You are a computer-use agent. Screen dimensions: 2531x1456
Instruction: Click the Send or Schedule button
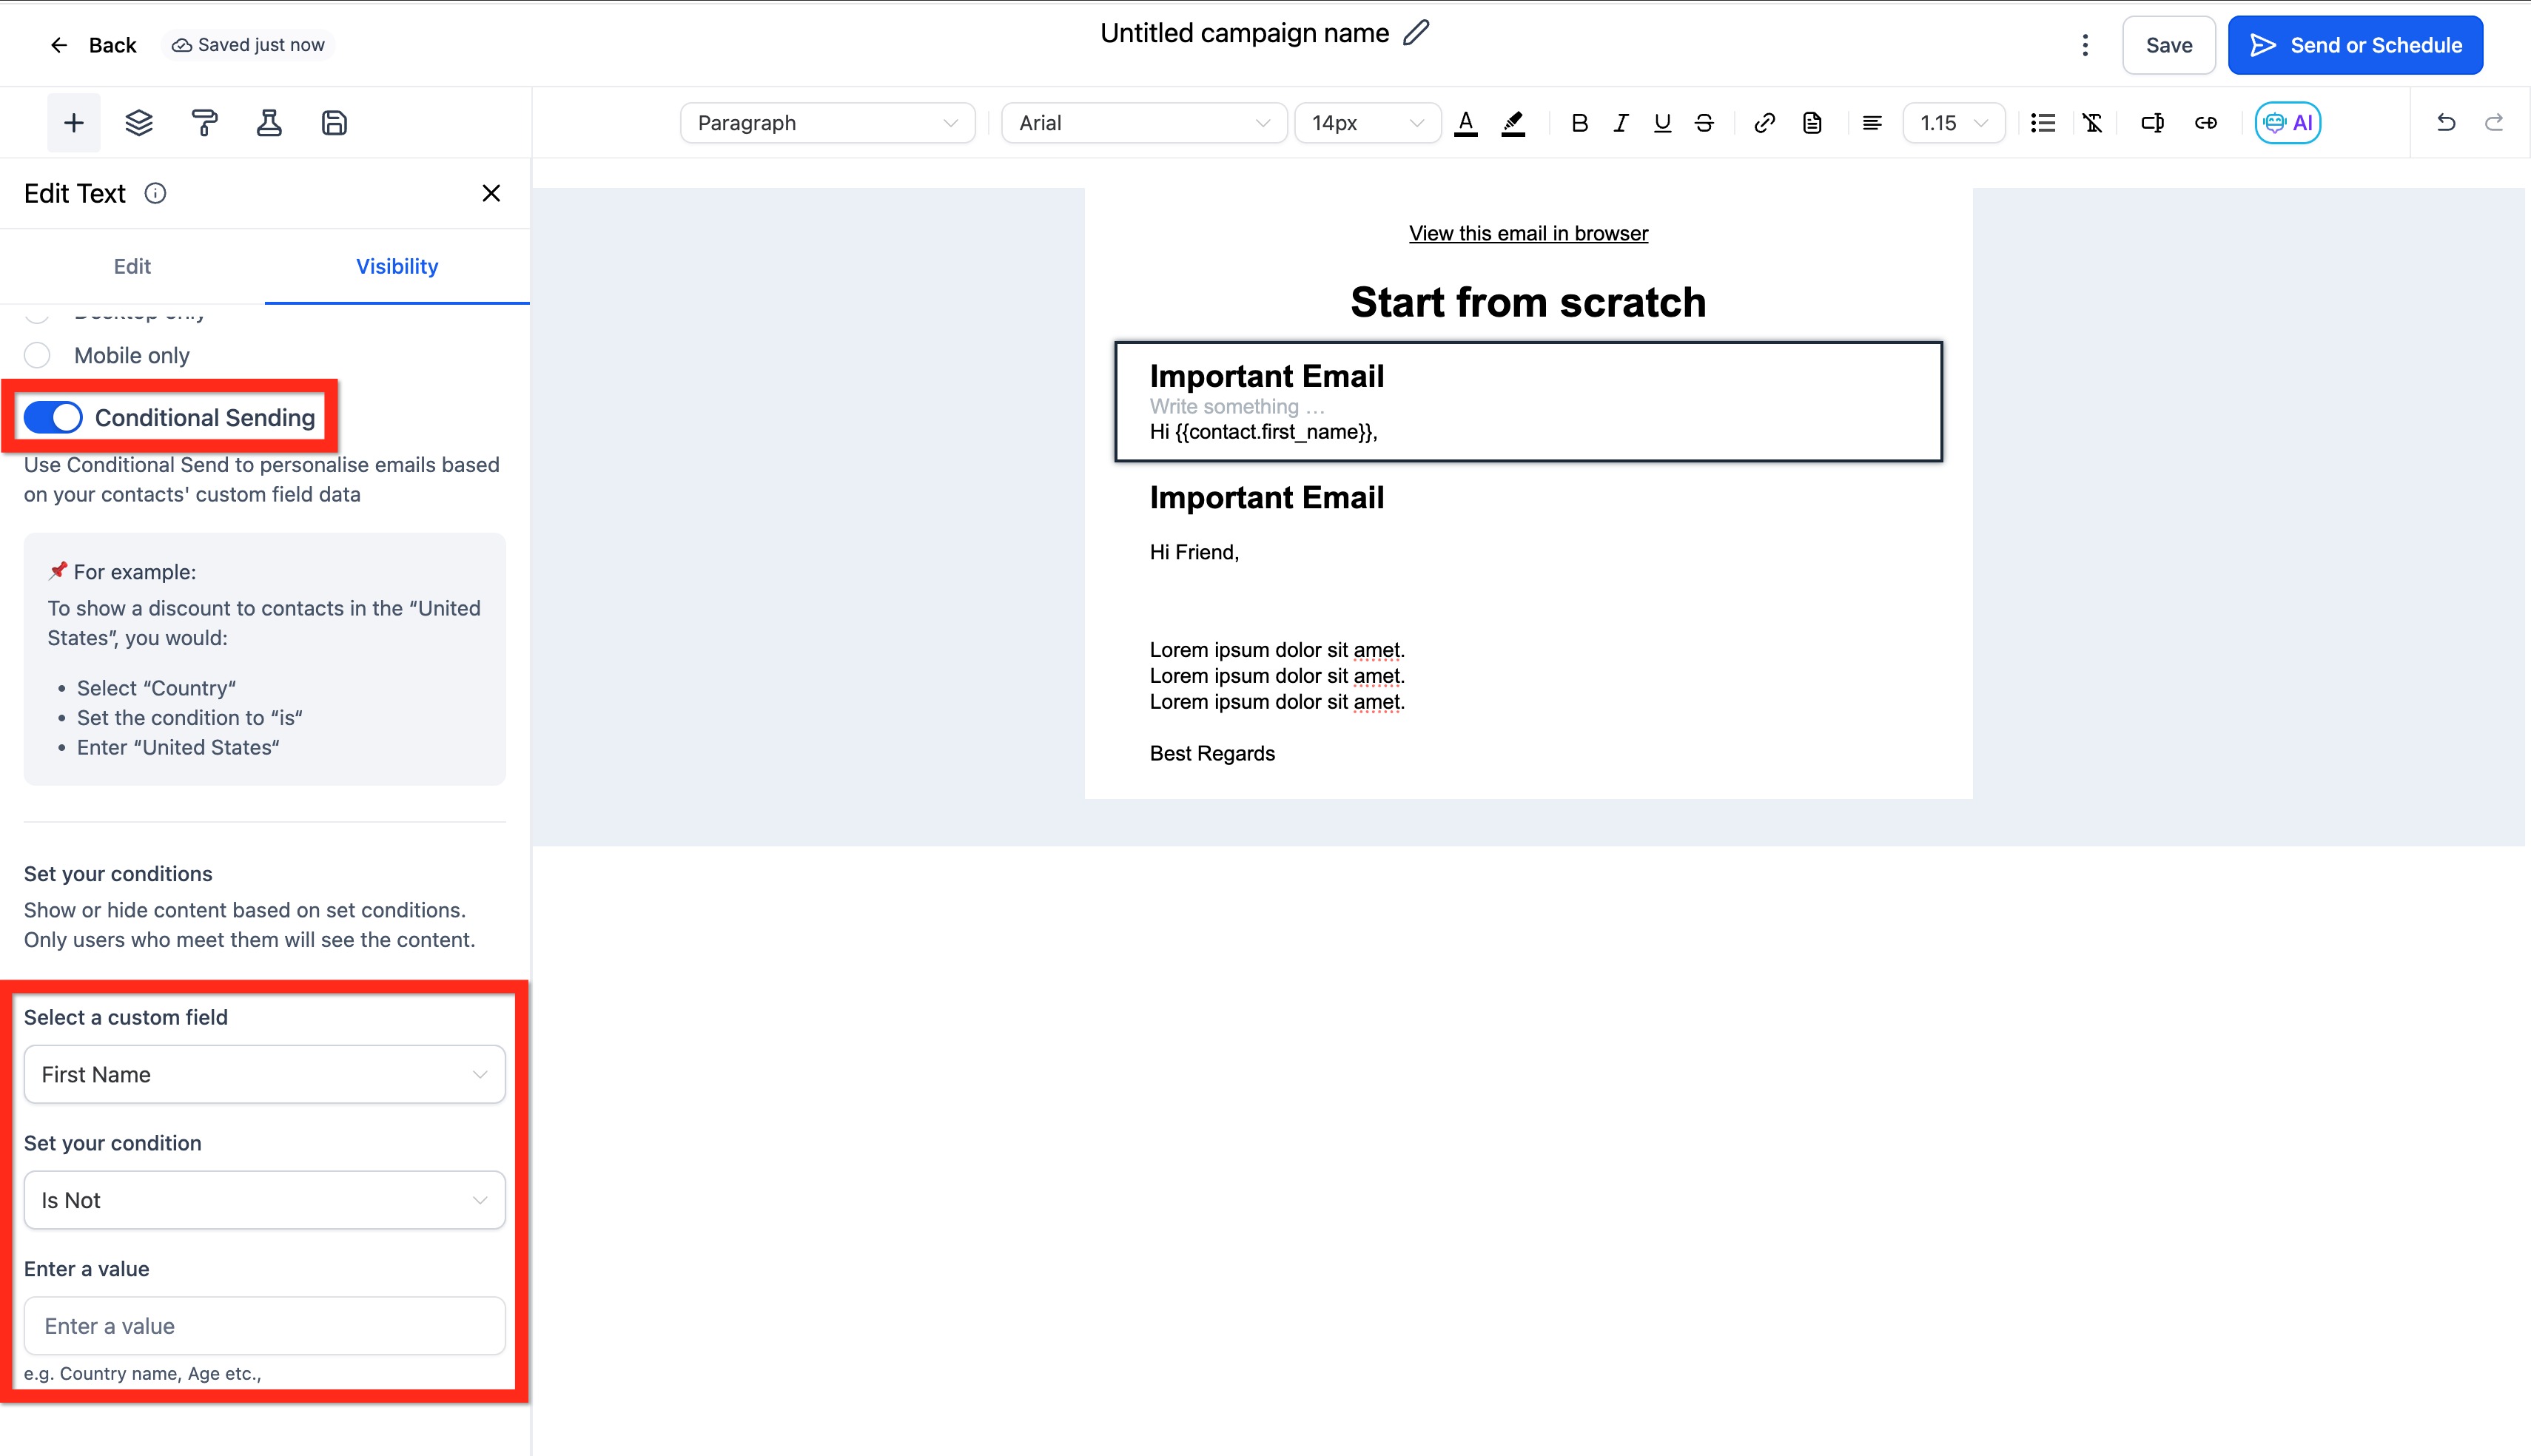coord(2355,45)
